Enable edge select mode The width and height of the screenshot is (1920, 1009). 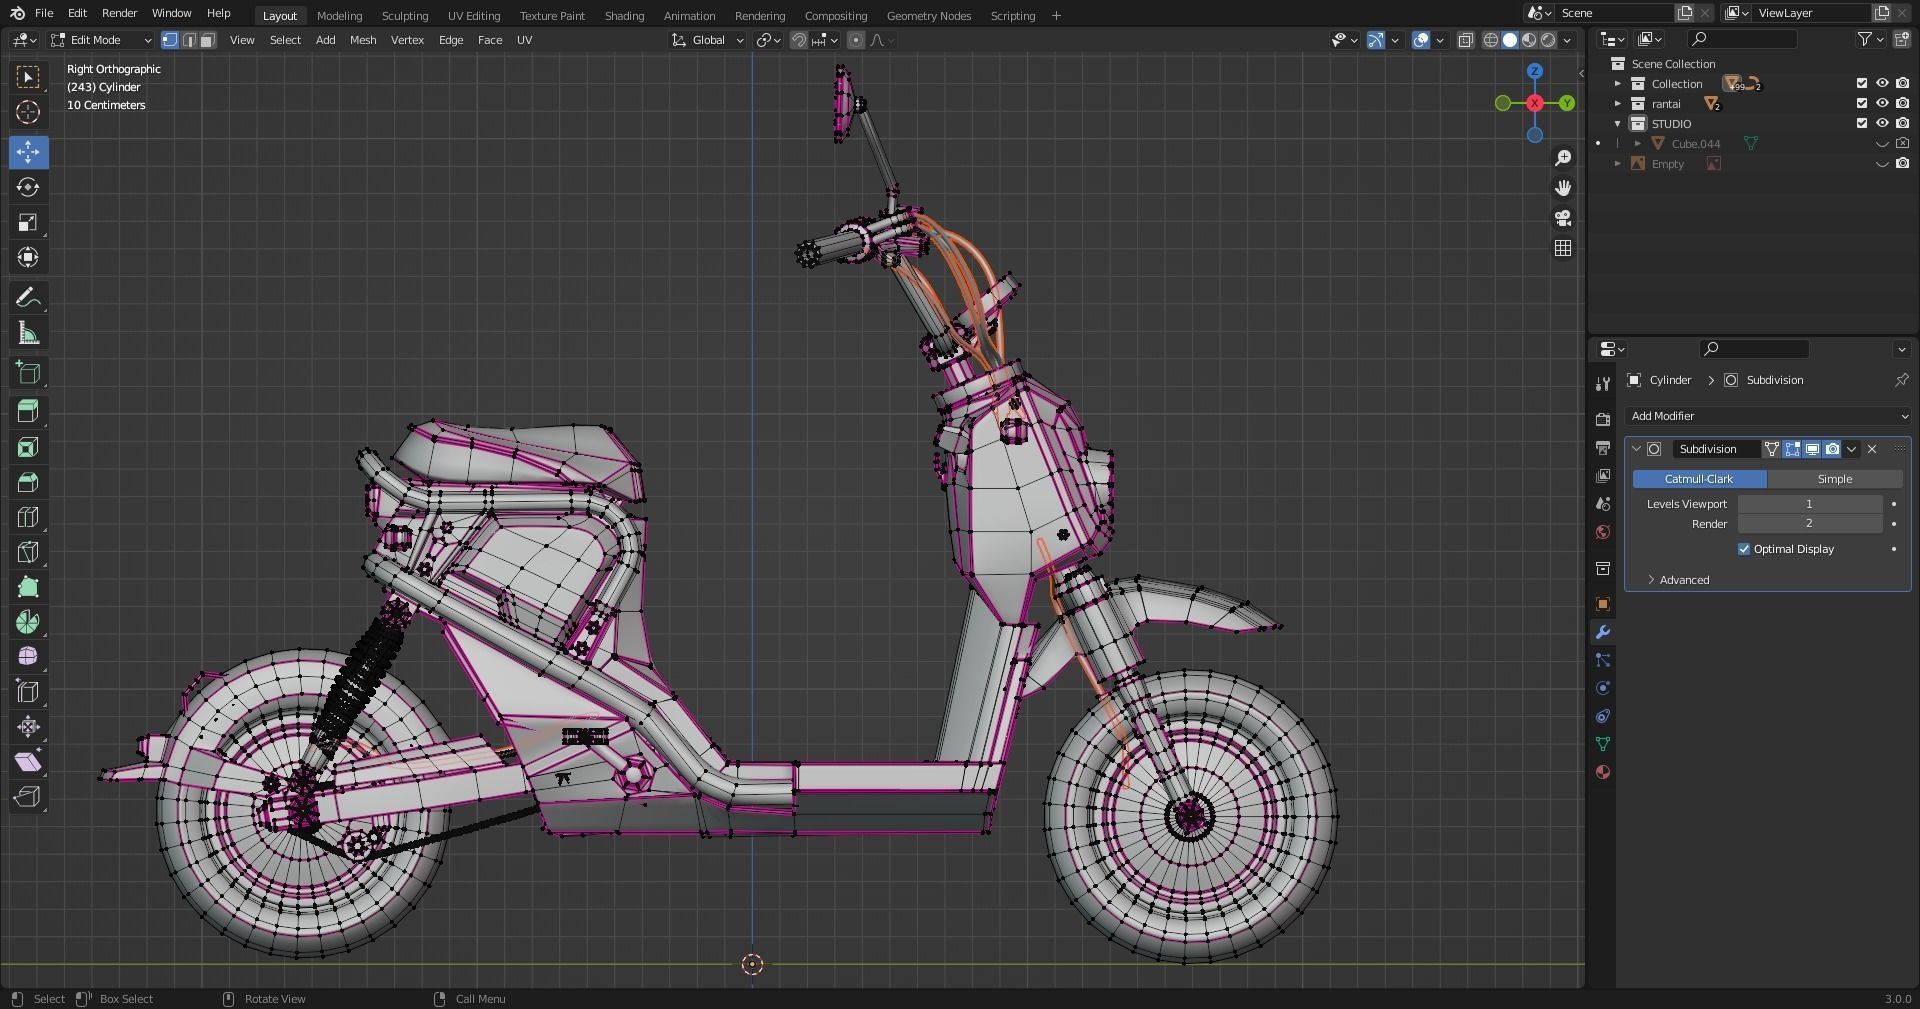coord(189,40)
